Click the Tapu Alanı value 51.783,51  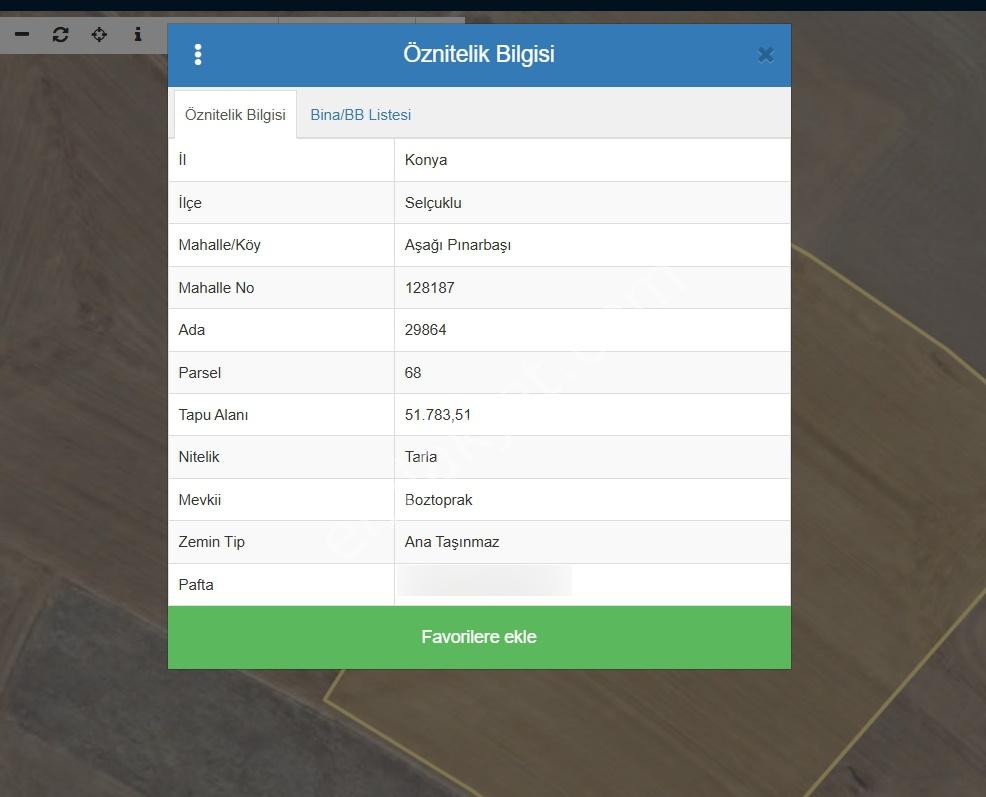[x=438, y=415]
